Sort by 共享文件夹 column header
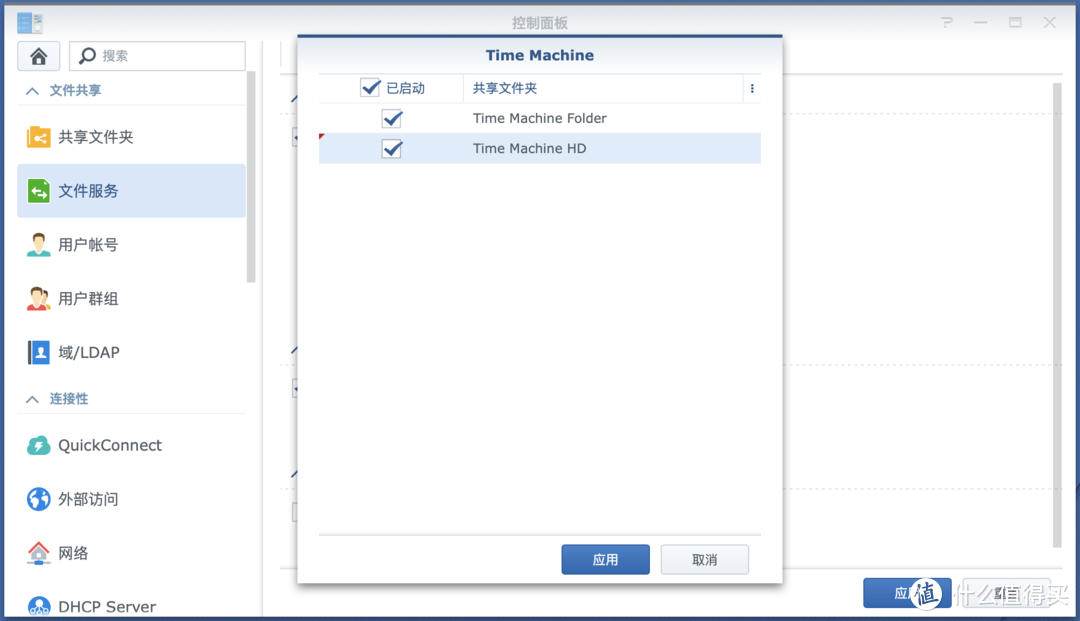Screen dimensions: 1080x621 [x=505, y=88]
